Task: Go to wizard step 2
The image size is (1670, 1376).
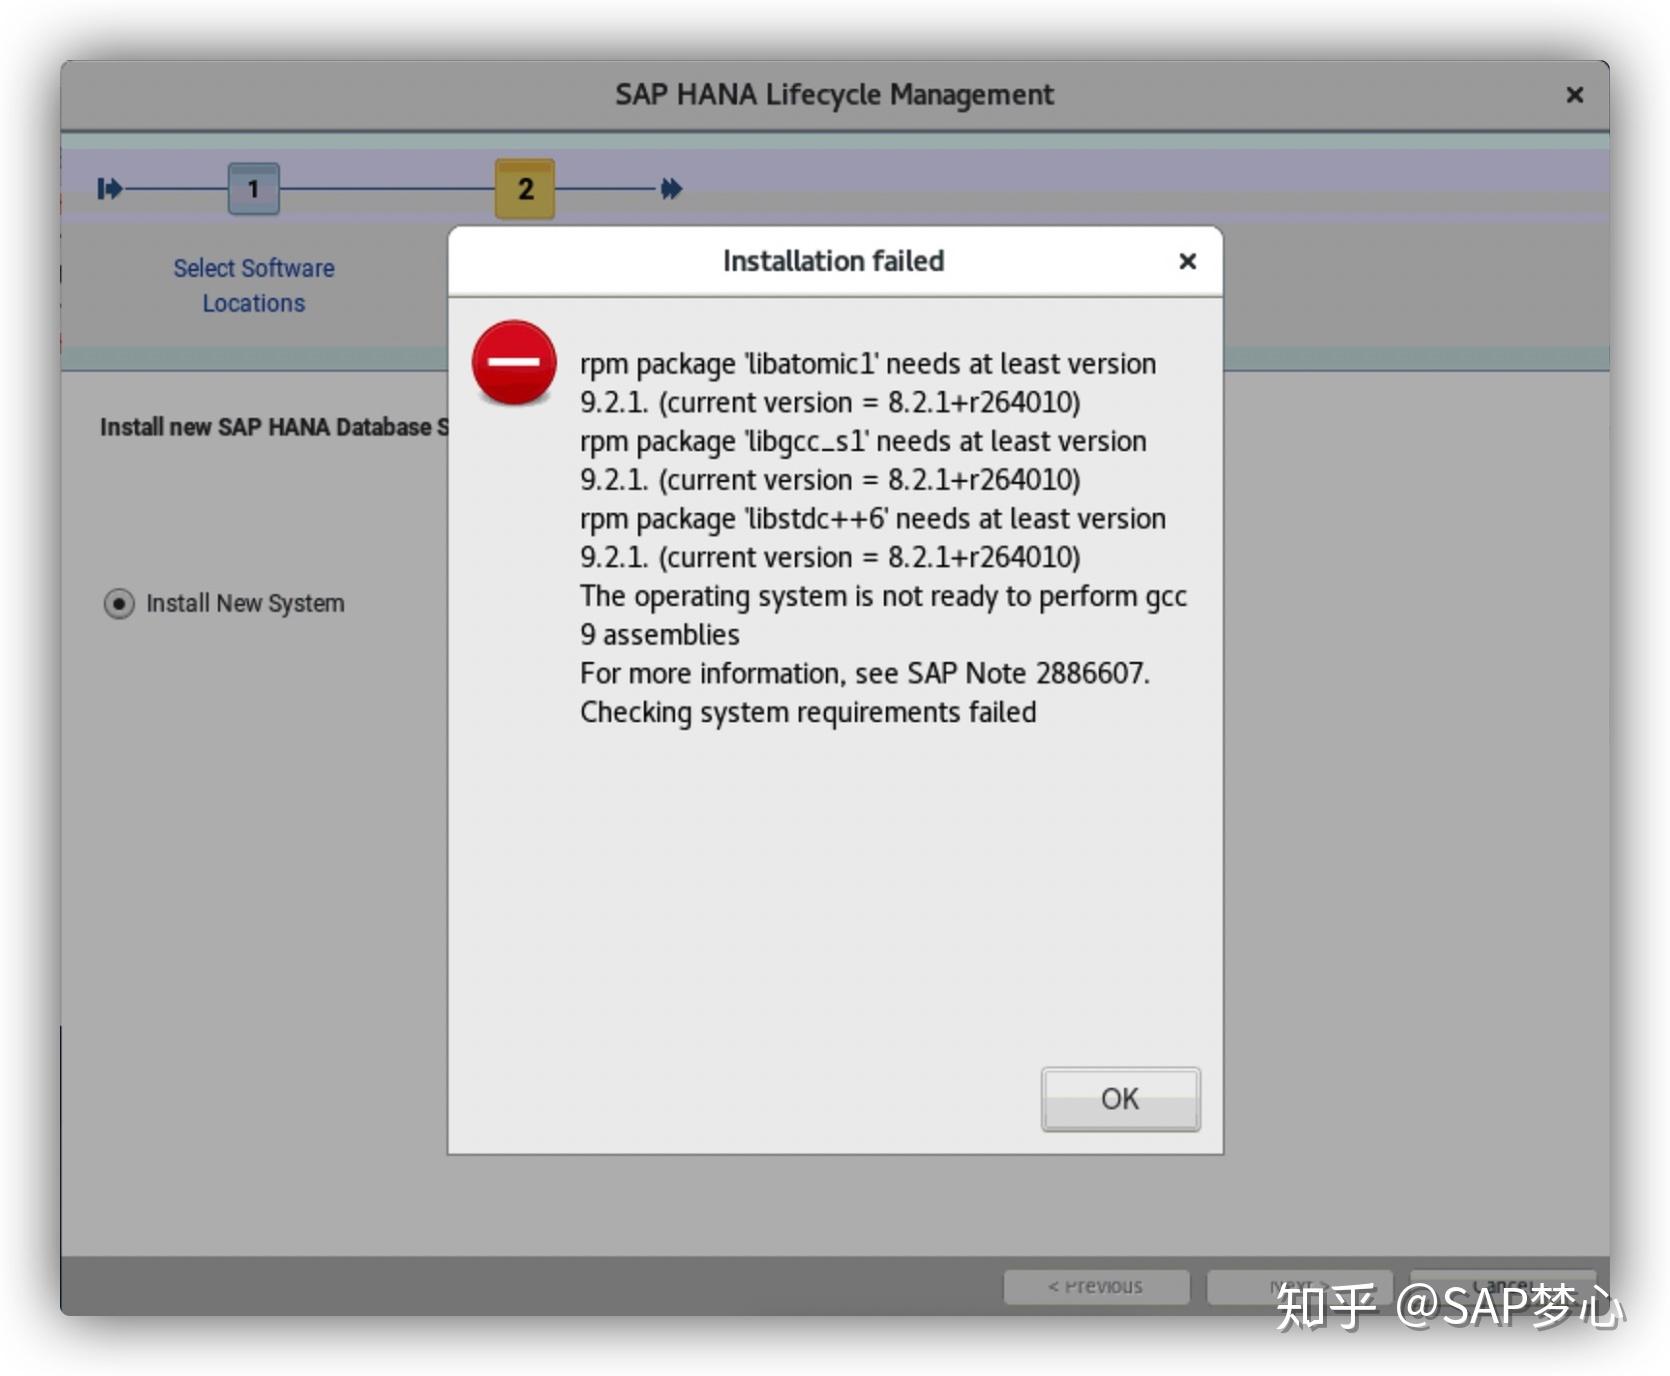Action: [x=525, y=188]
